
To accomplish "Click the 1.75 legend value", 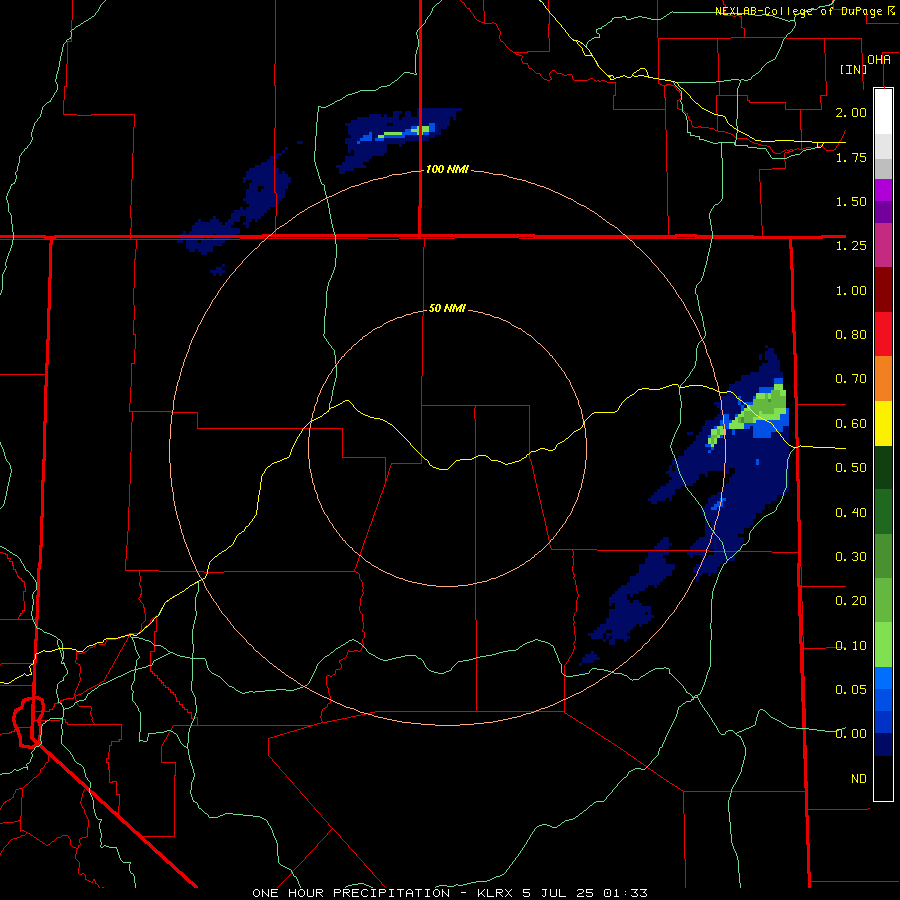I will tap(851, 157).
